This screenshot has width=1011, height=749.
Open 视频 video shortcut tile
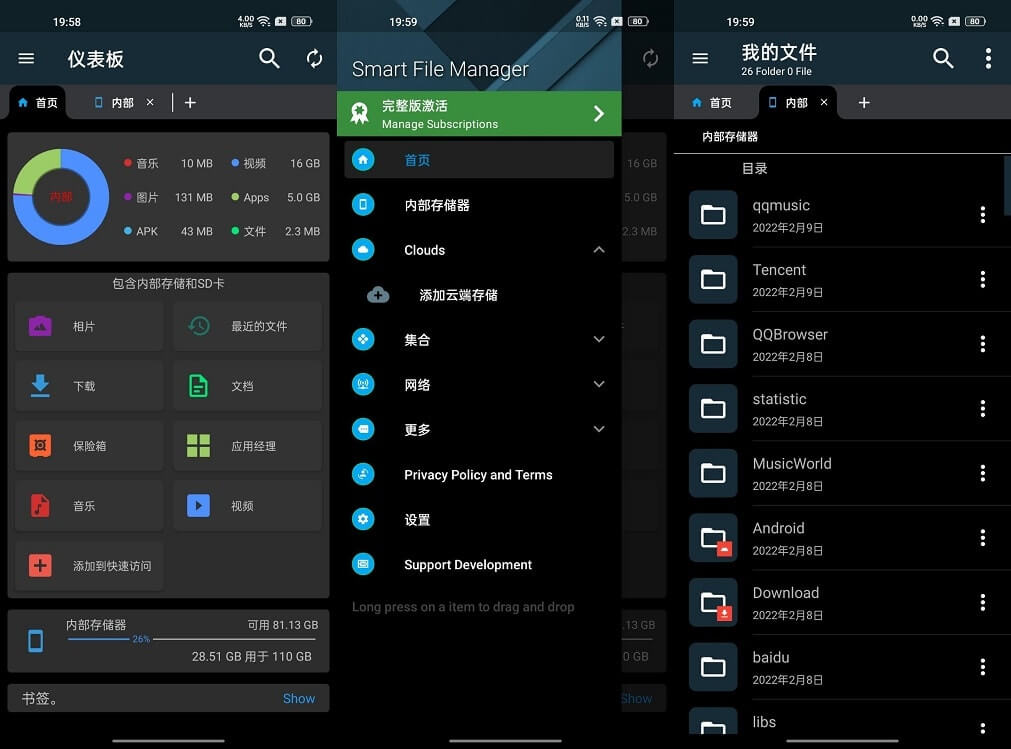[247, 505]
